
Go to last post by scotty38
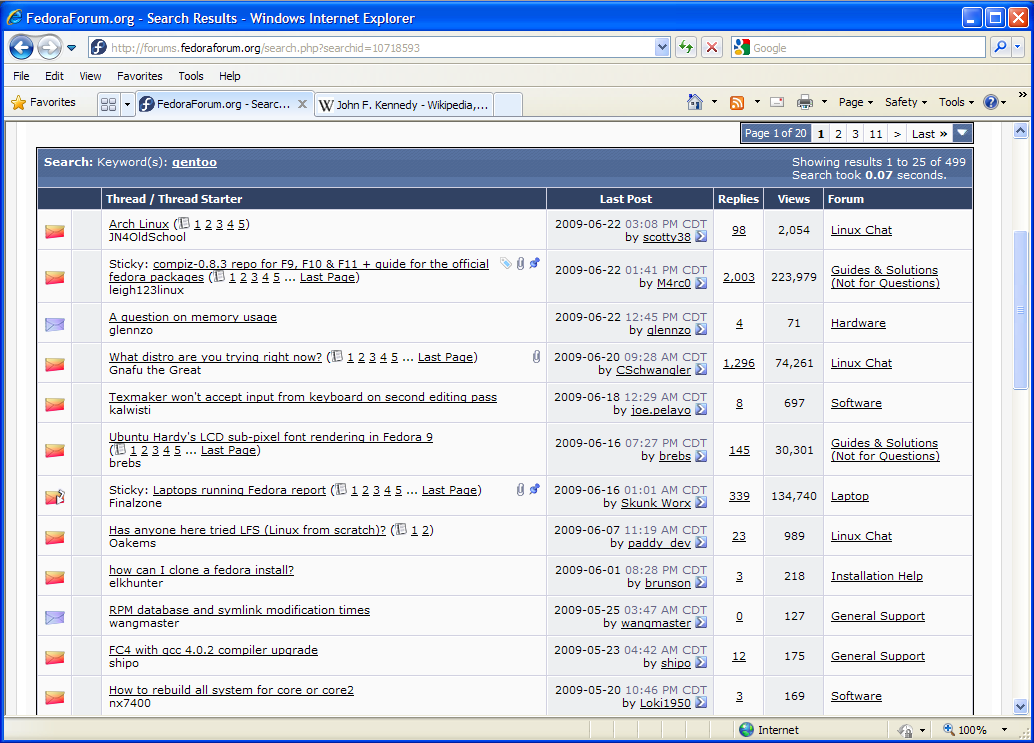702,237
